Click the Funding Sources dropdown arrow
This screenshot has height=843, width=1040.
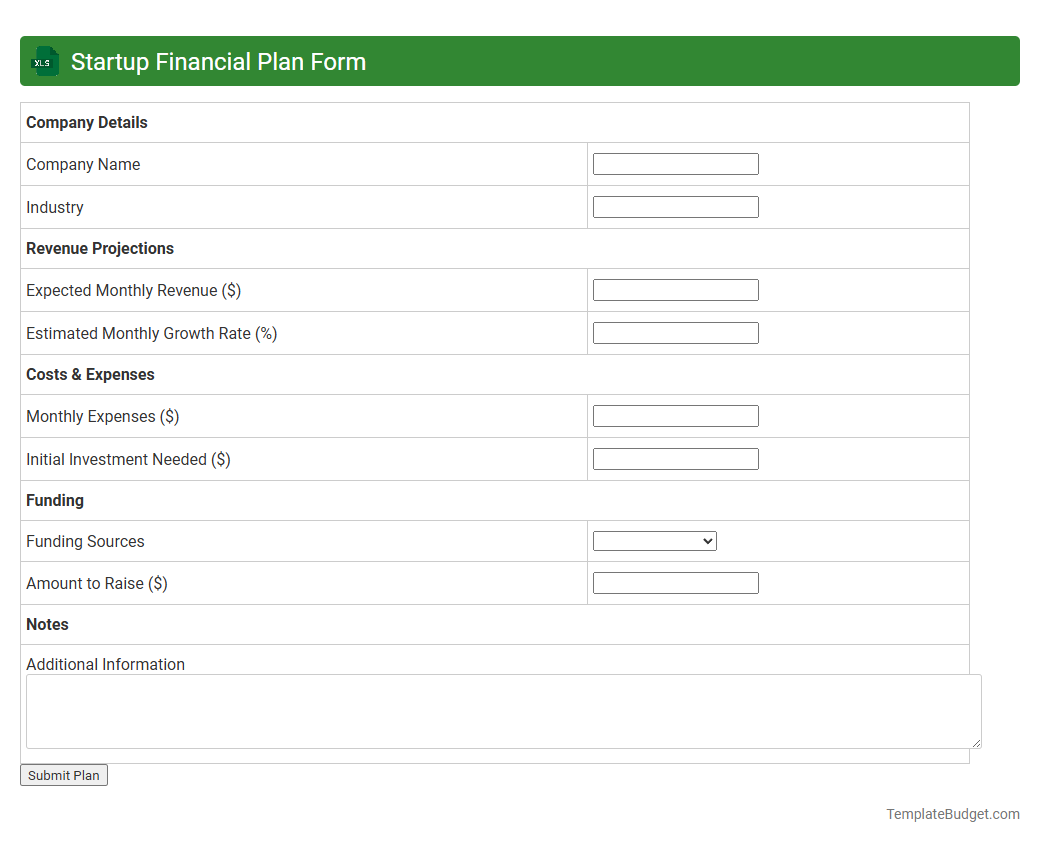(x=709, y=540)
